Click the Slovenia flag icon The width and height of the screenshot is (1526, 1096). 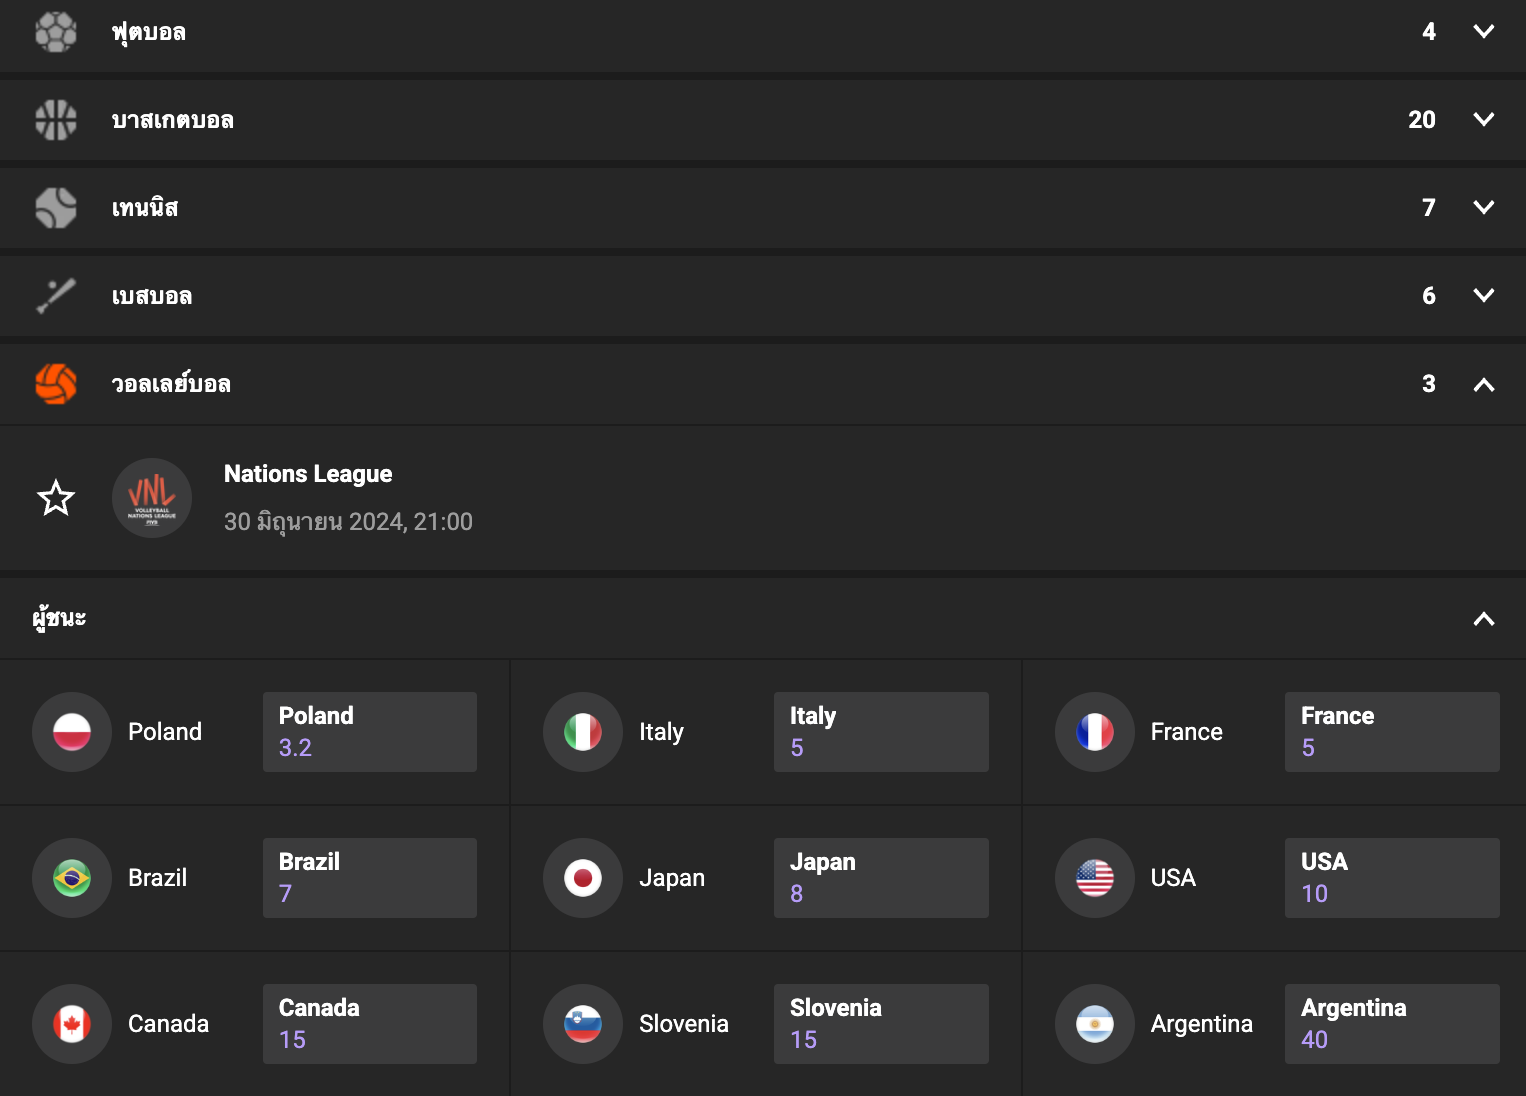tap(583, 1024)
